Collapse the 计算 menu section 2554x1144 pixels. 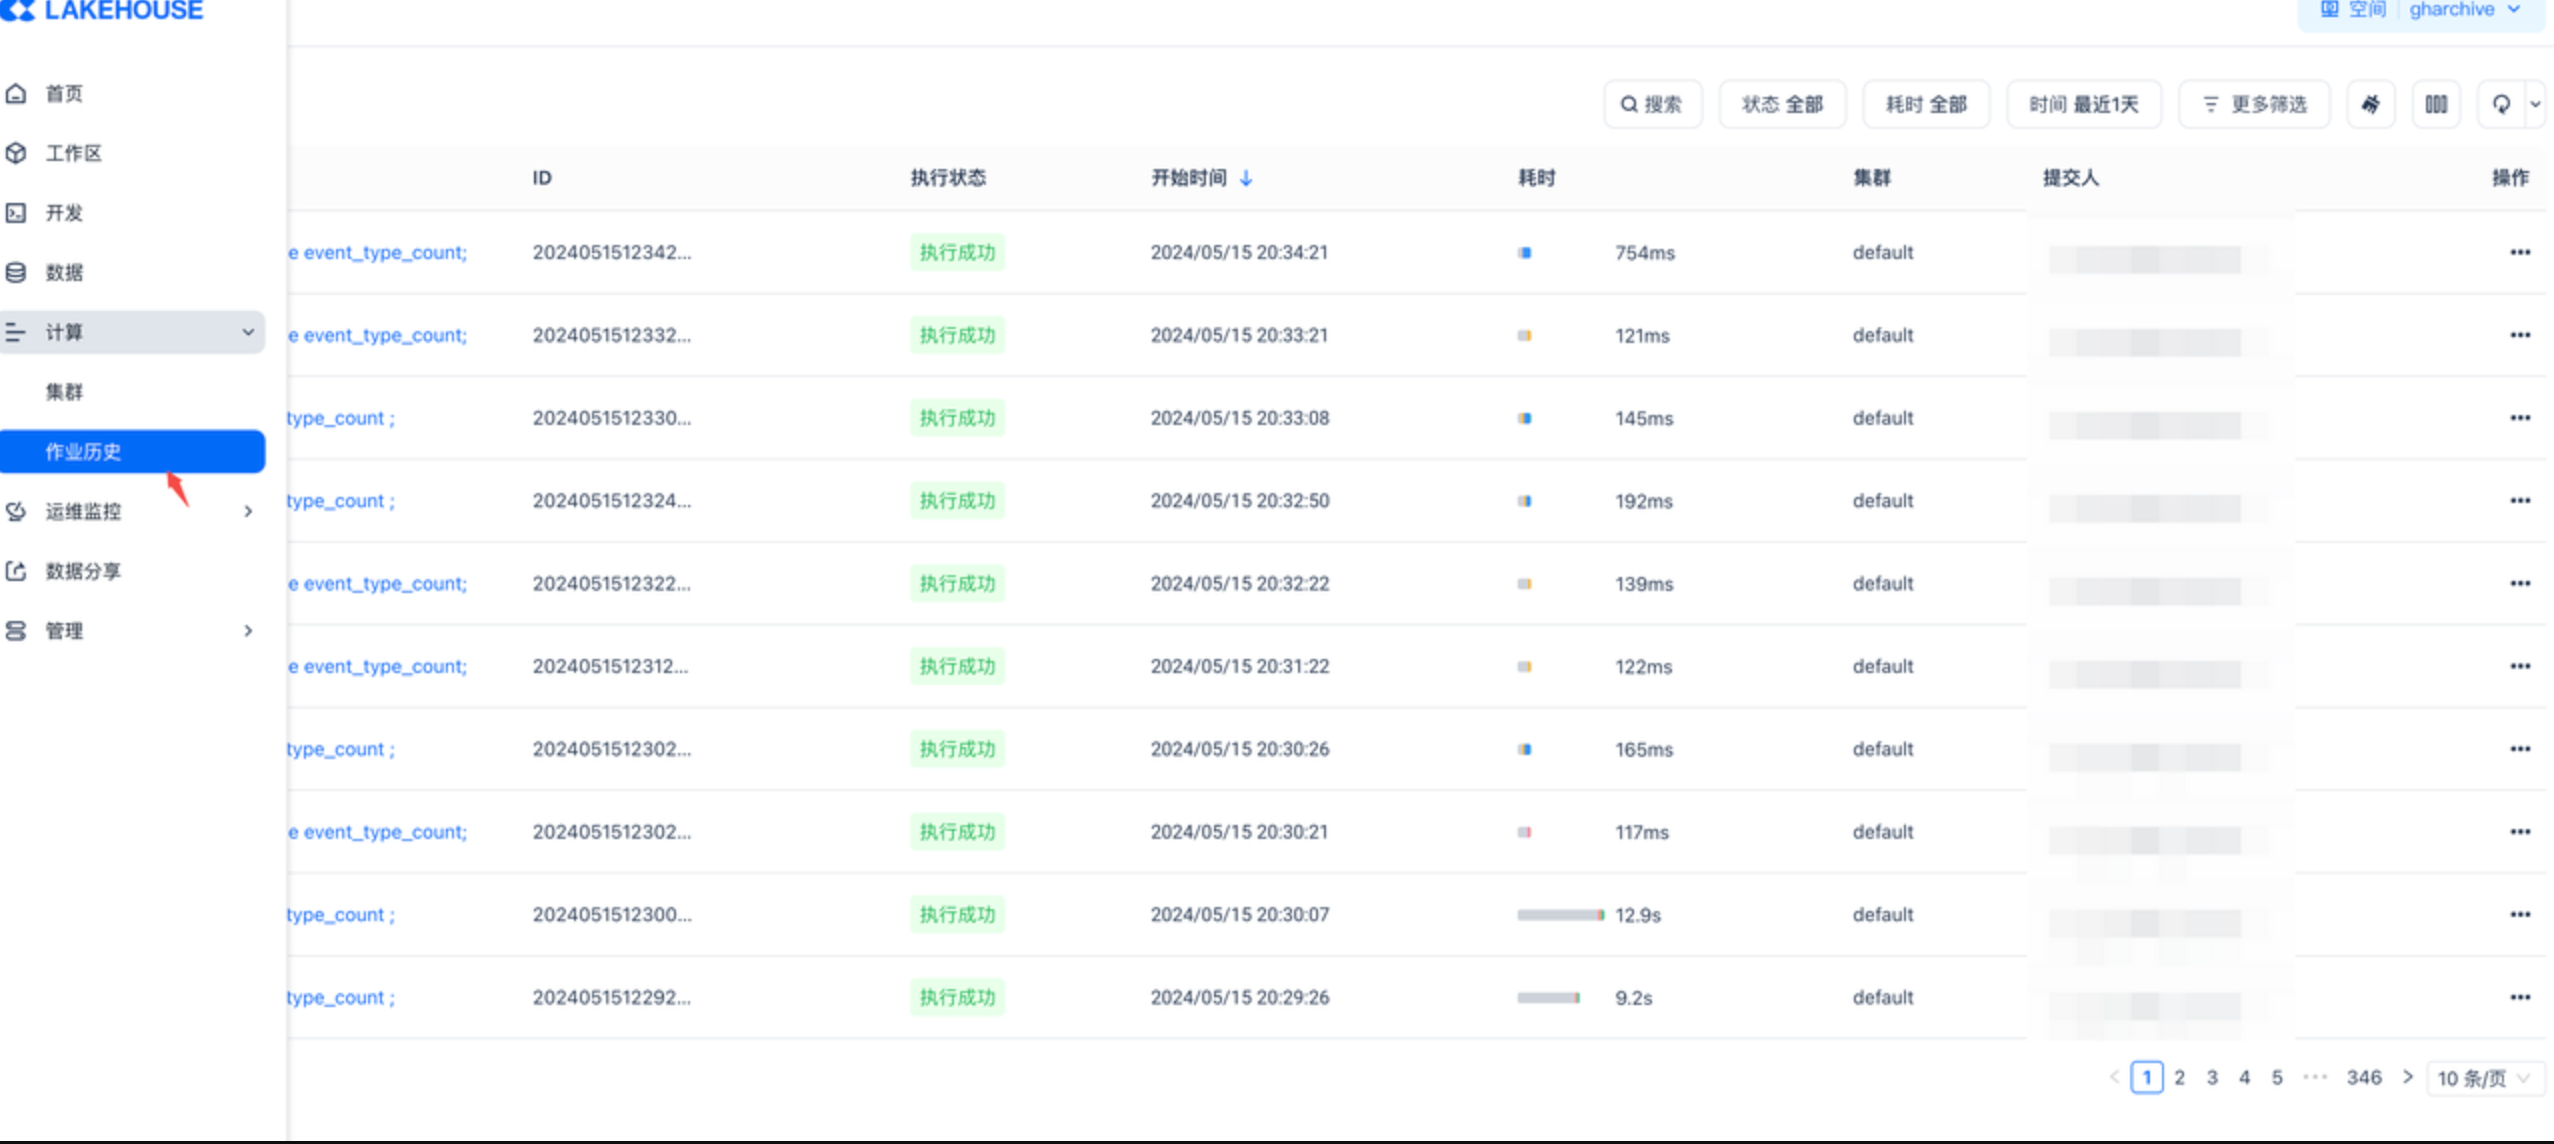[248, 332]
